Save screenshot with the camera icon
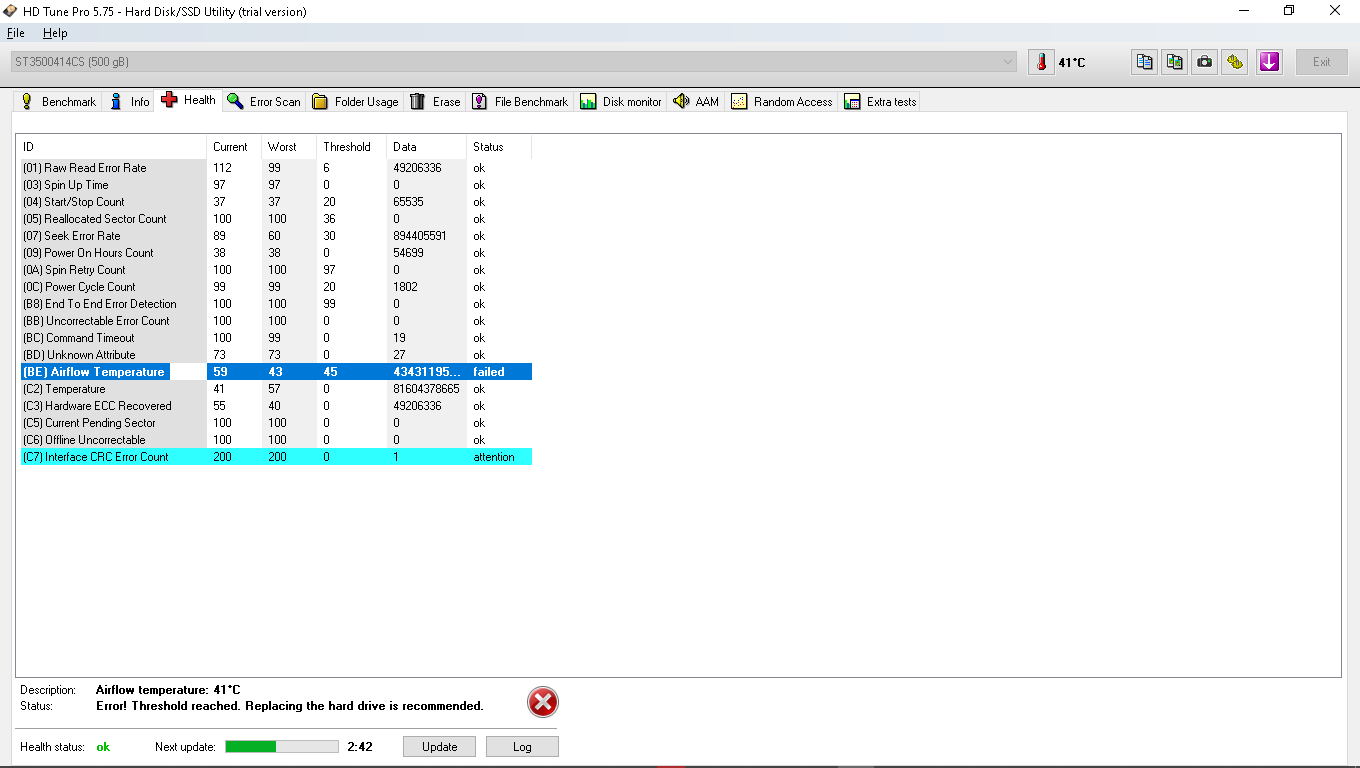1360x768 pixels. tap(1205, 62)
